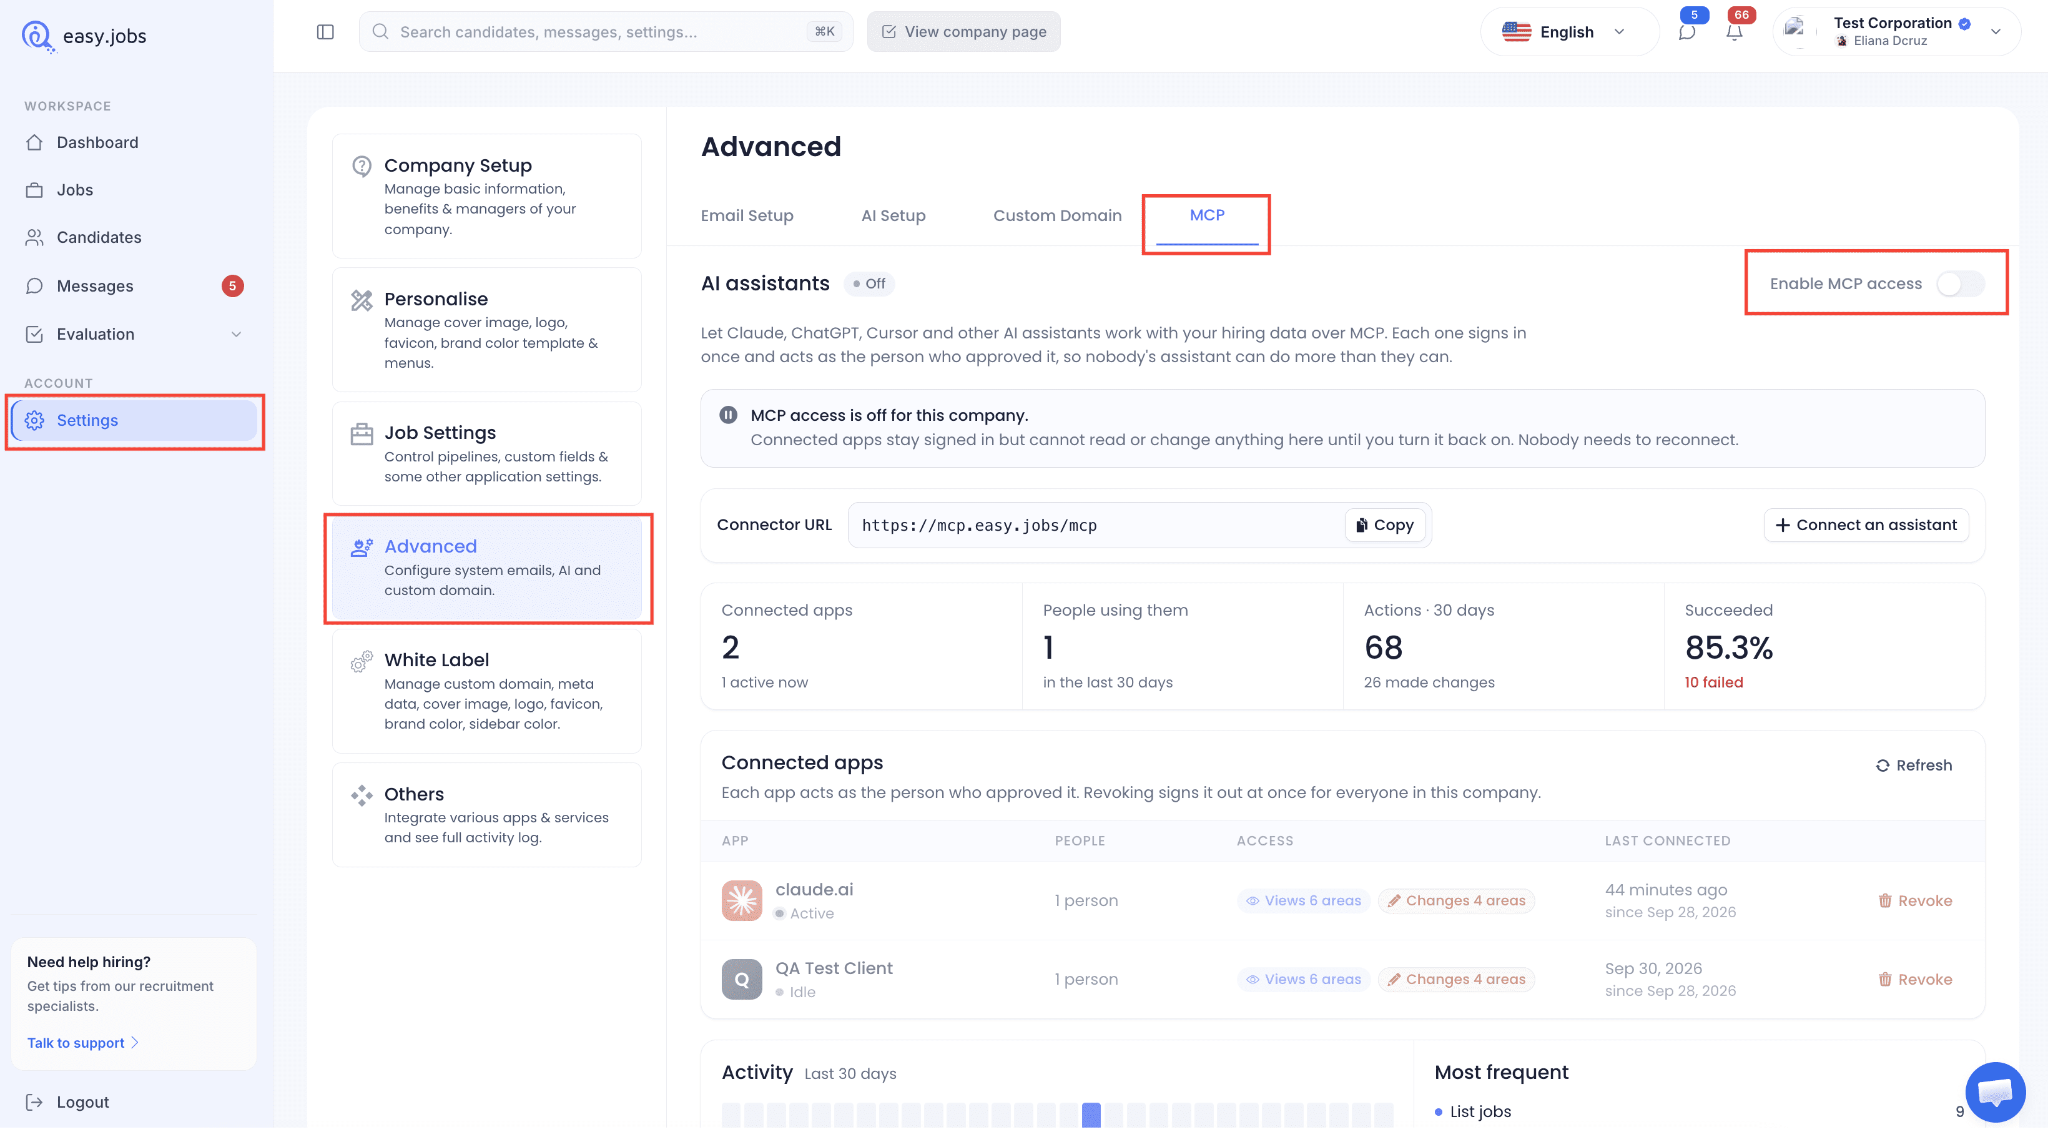This screenshot has height=1128, width=2048.
Task: Click the White Label gears icon
Action: click(362, 661)
